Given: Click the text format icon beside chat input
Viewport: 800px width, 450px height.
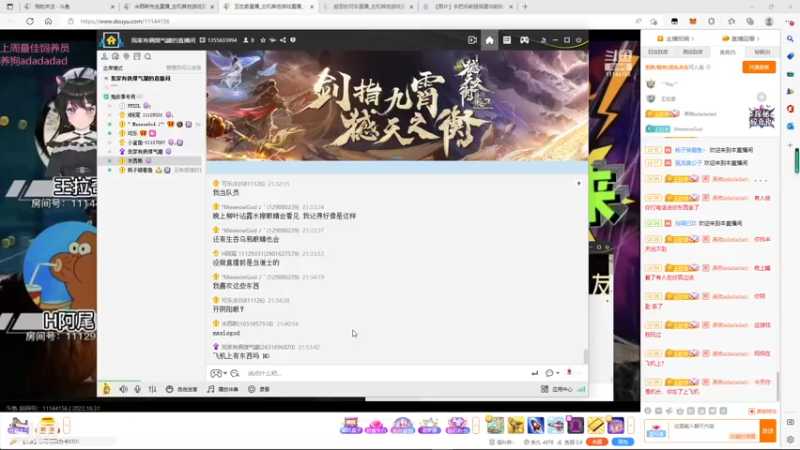Looking at the screenshot, I should 235,373.
